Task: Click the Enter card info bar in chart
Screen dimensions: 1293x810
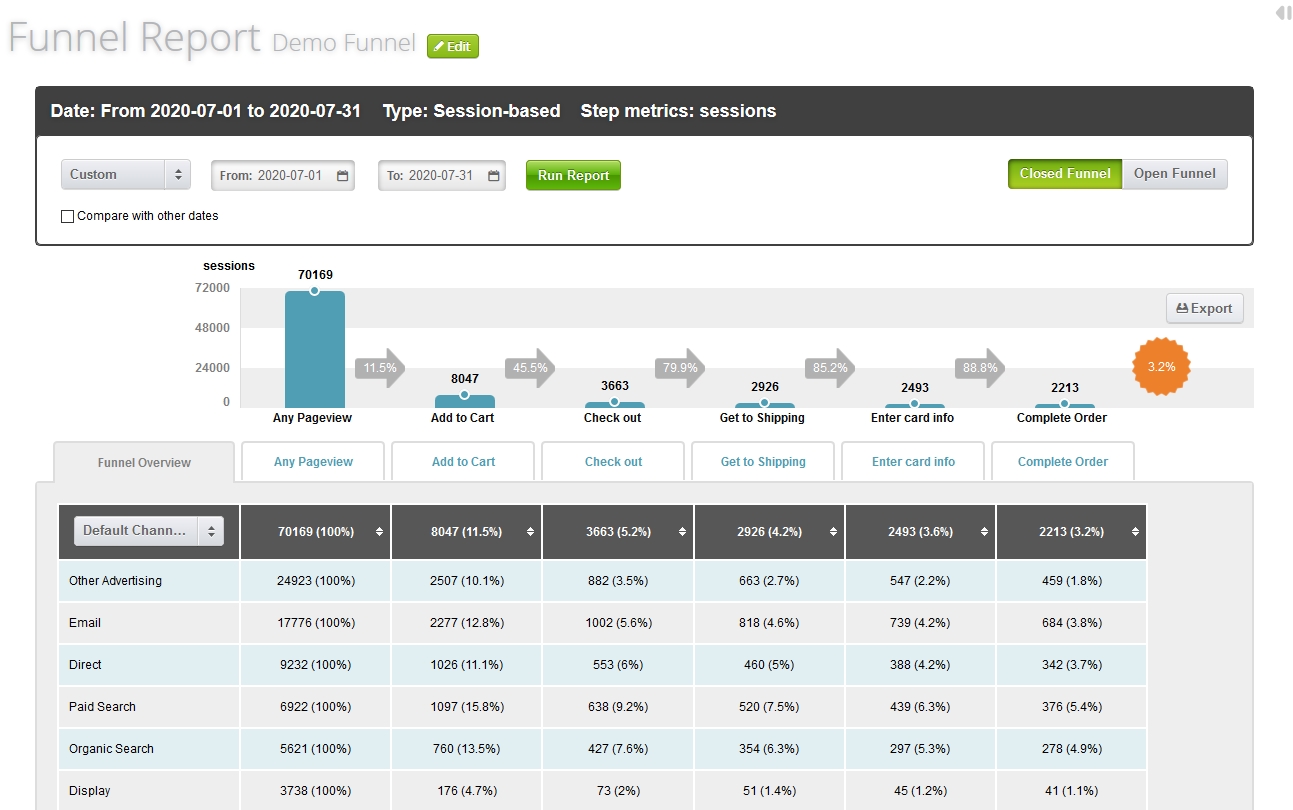Action: tap(914, 405)
